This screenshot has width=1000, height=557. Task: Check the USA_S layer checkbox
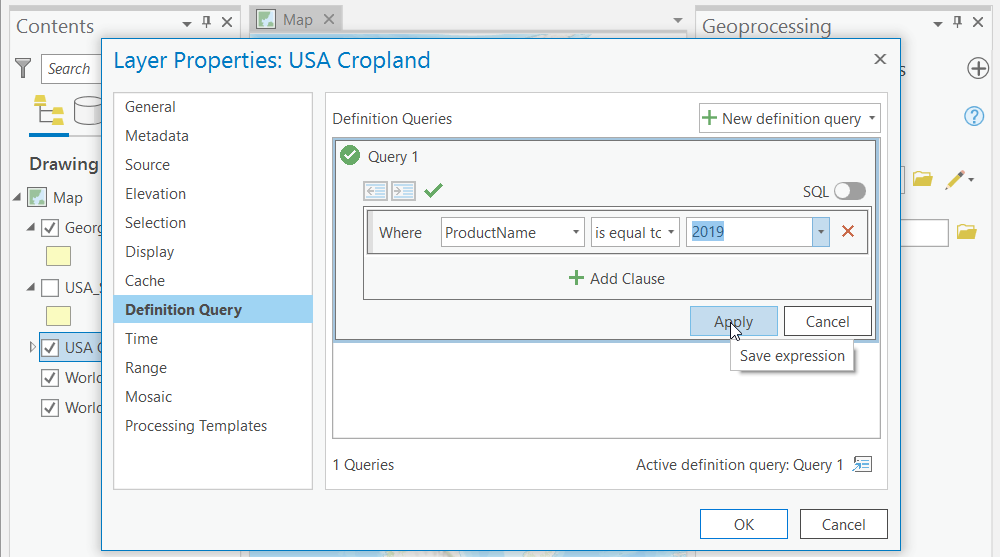tap(50, 288)
